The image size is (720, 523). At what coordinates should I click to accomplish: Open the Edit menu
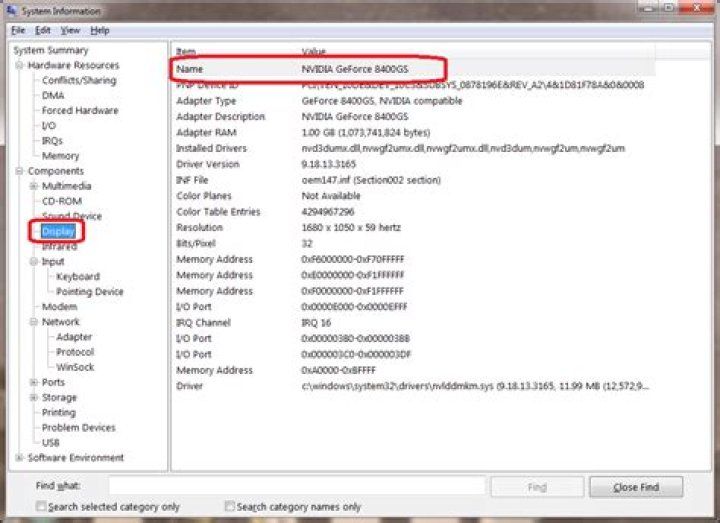(43, 31)
